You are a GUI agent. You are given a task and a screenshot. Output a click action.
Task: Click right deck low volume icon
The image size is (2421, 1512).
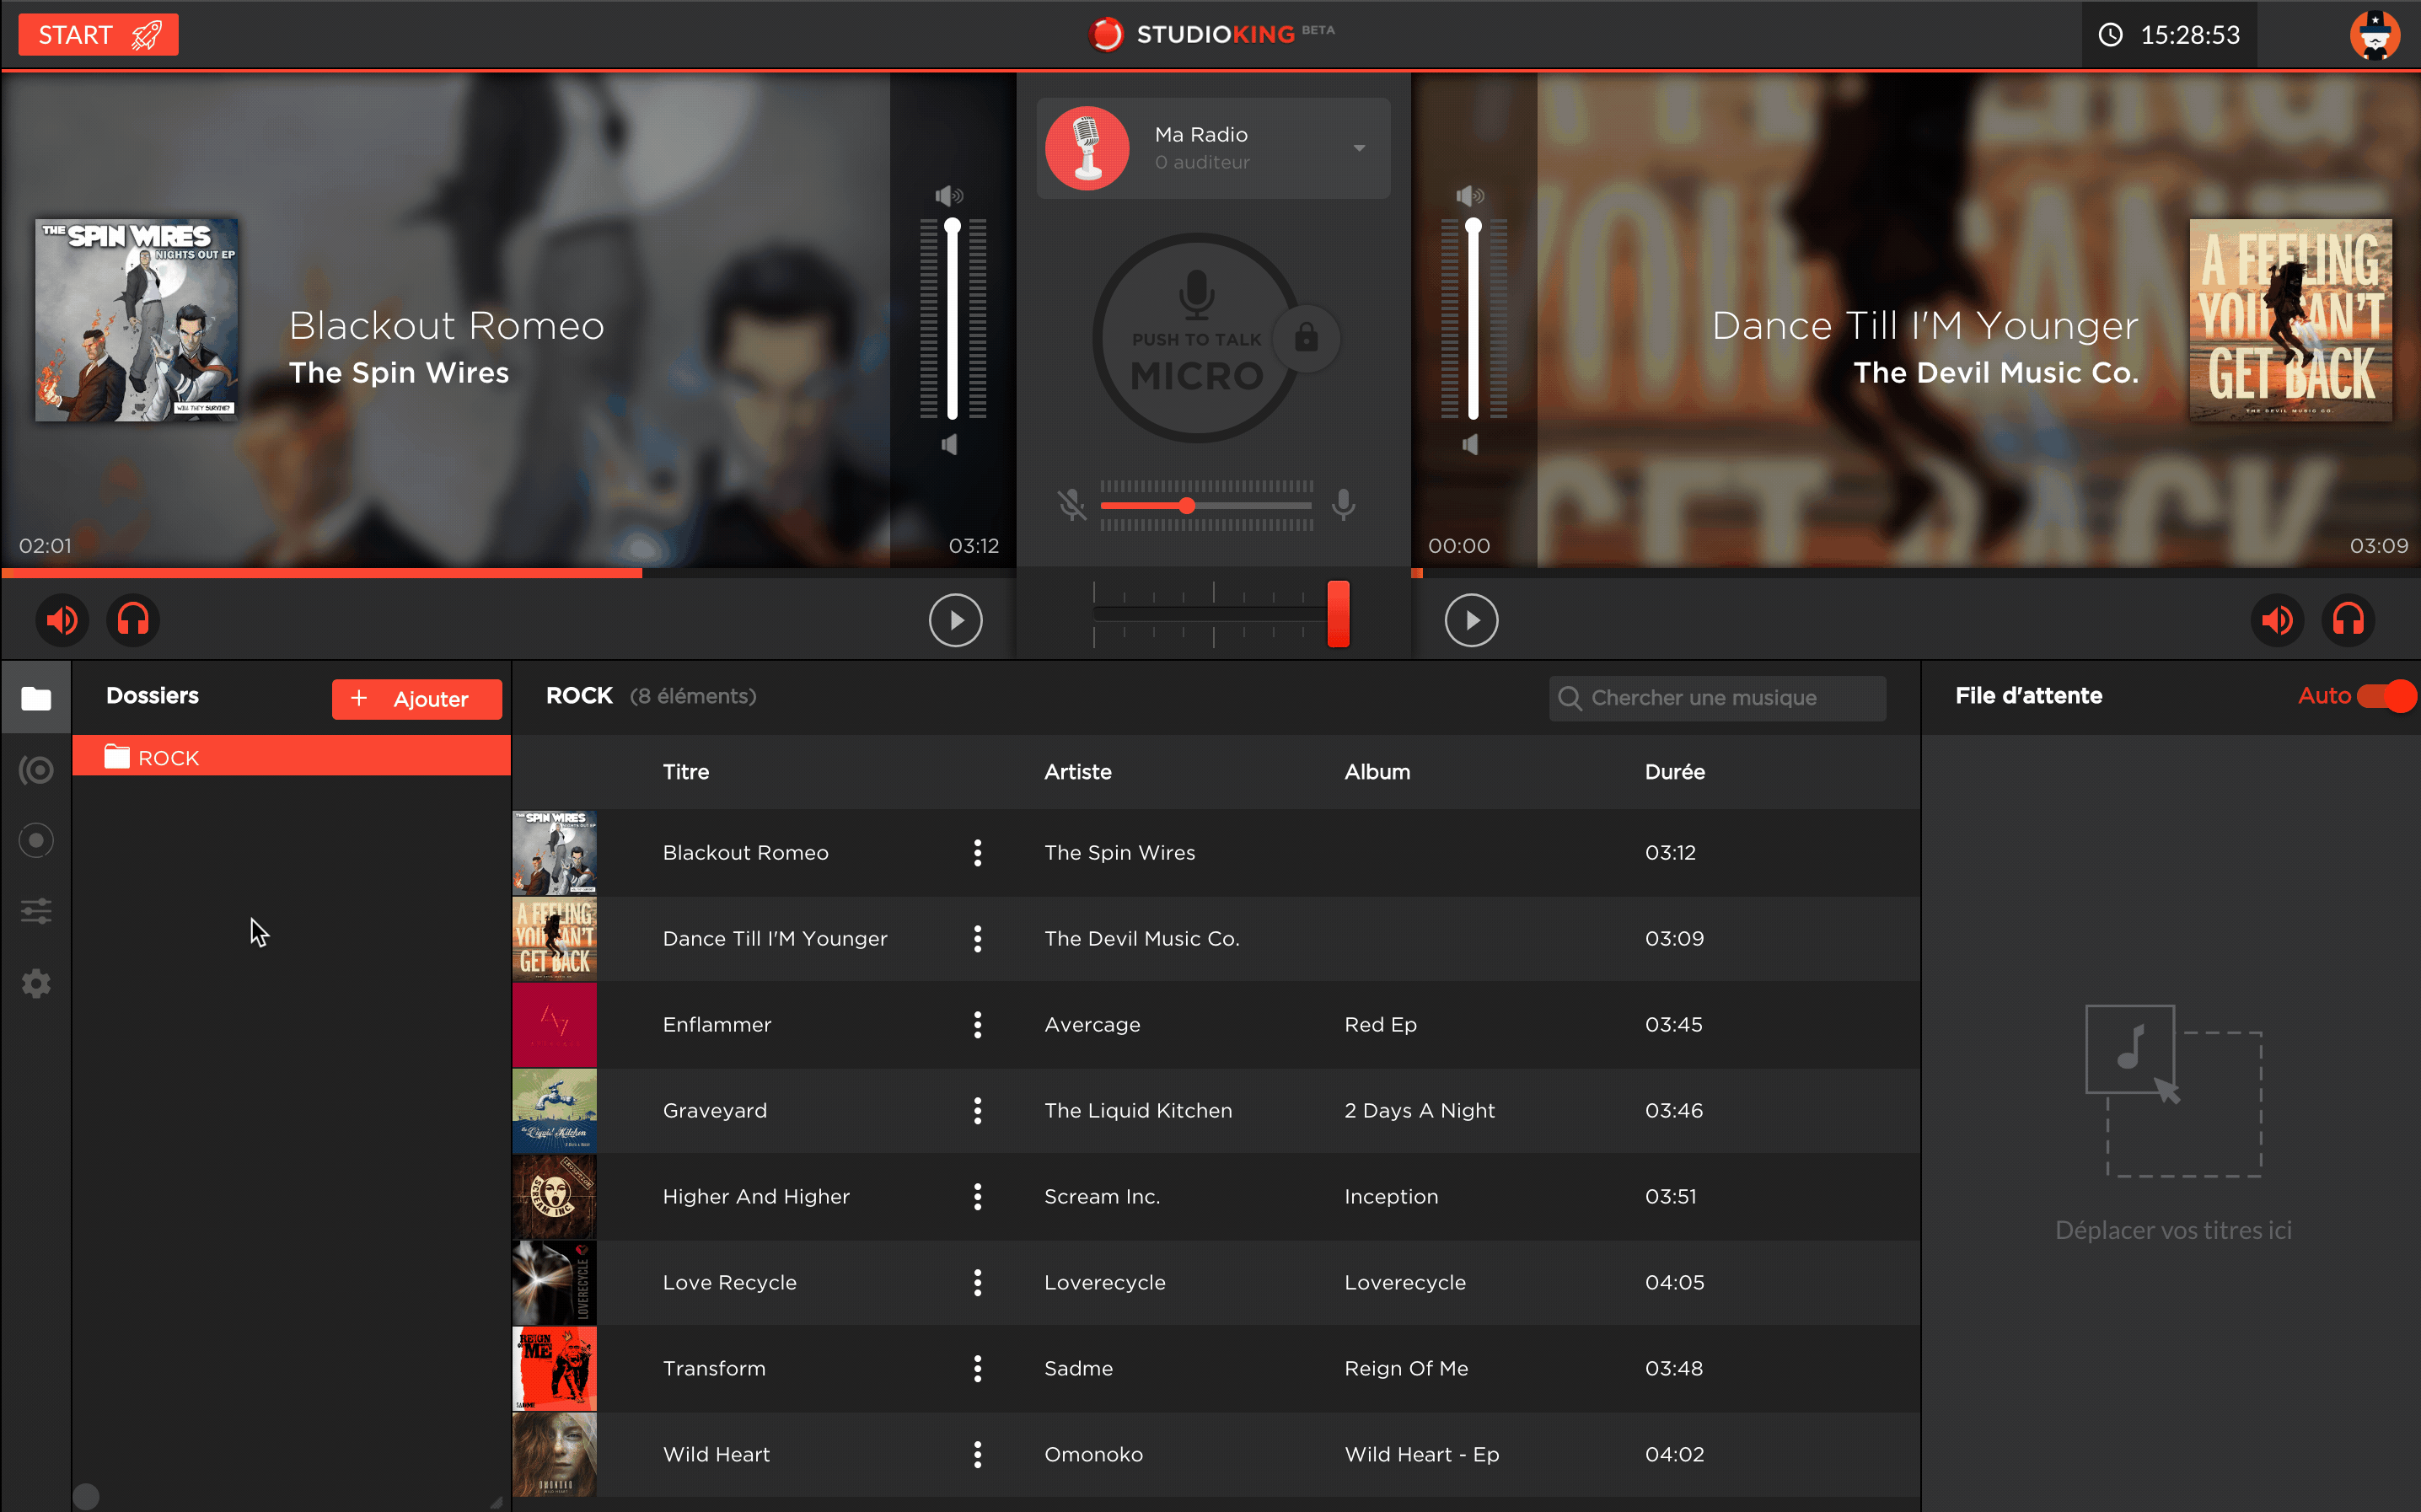point(1469,444)
